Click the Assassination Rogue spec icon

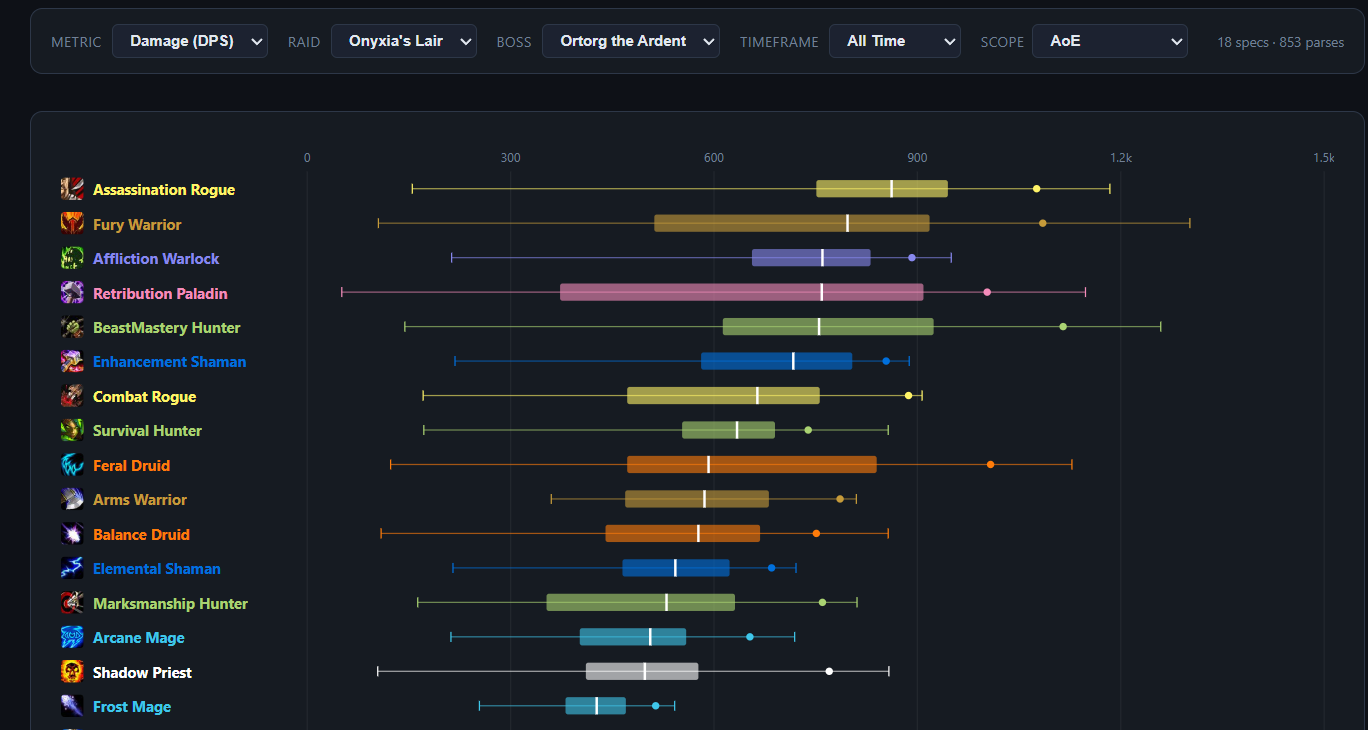click(x=72, y=189)
